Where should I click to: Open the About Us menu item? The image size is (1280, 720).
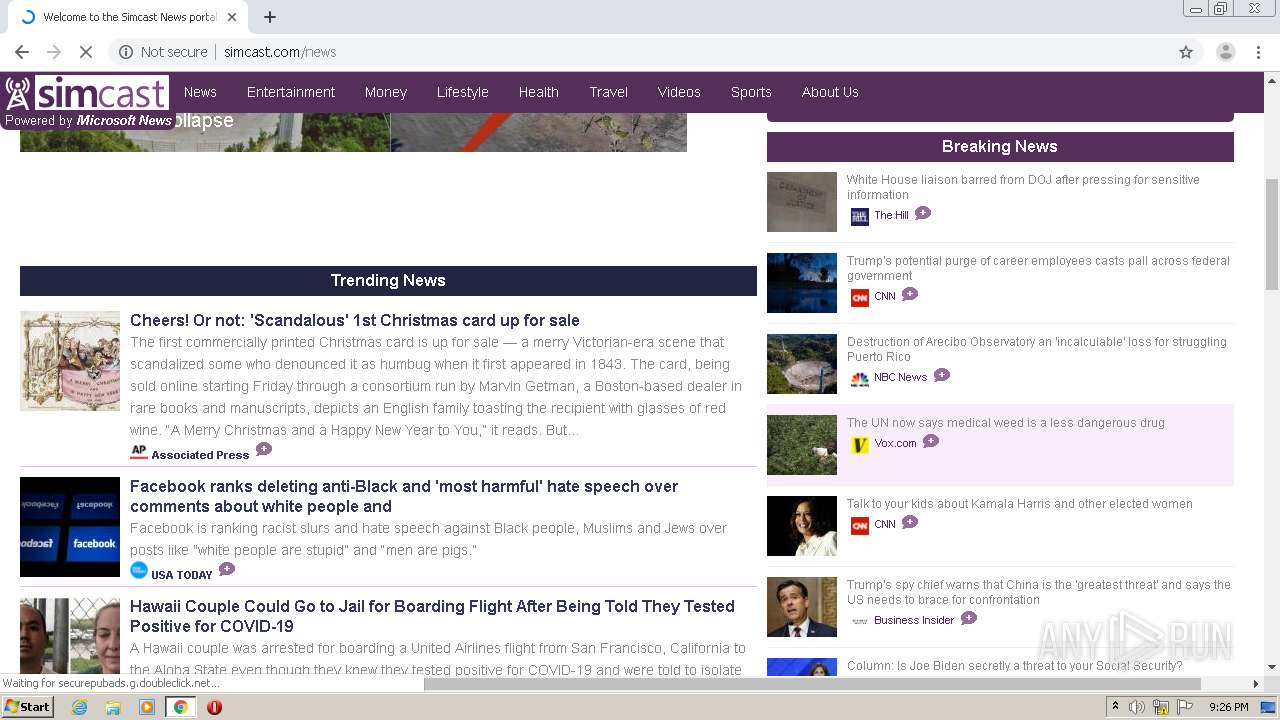tap(830, 92)
